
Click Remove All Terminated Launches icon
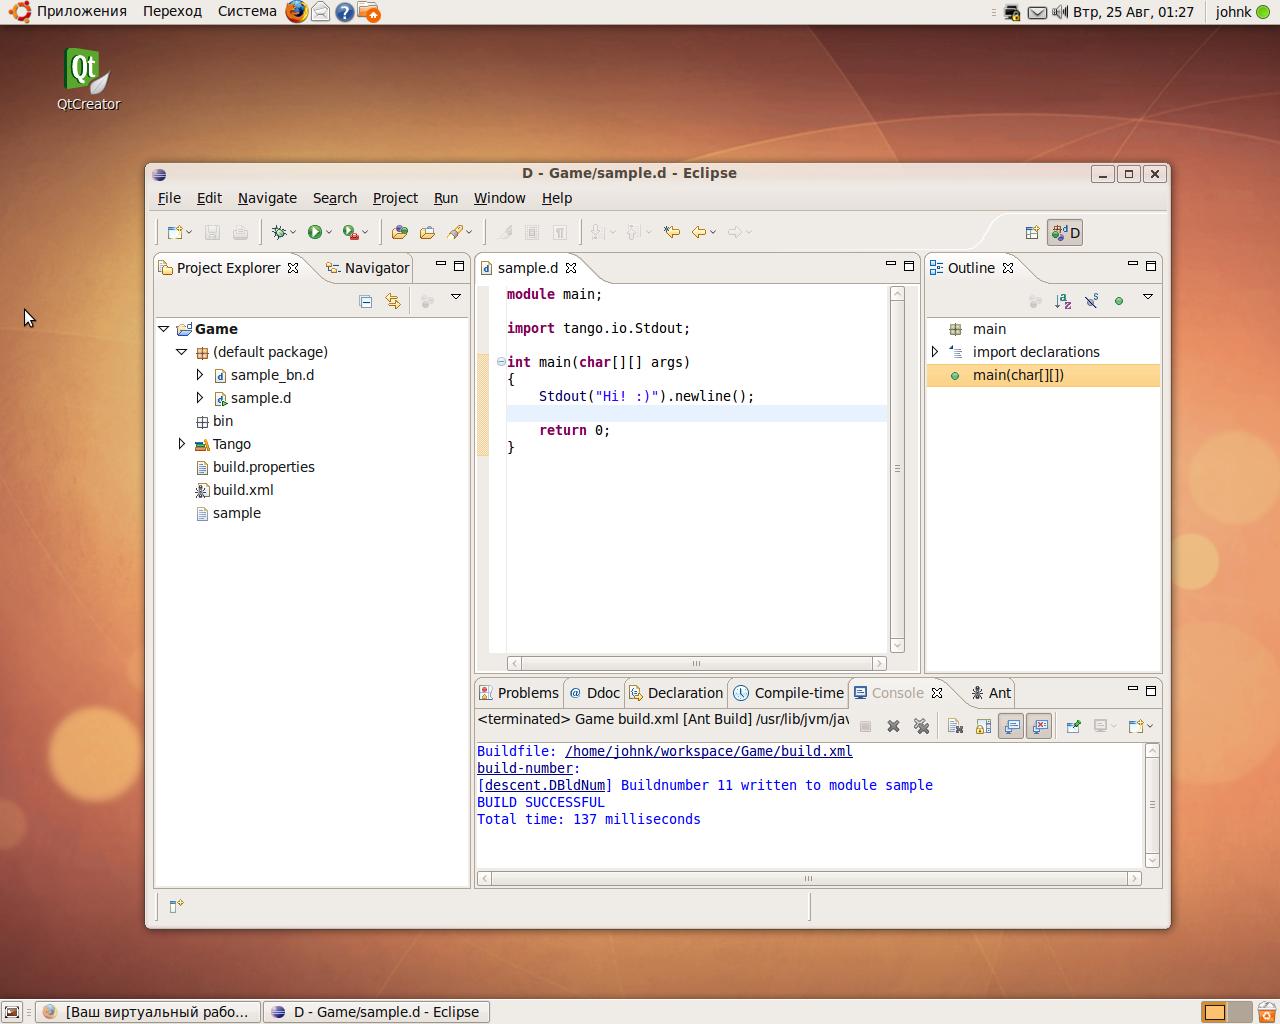[x=921, y=727]
